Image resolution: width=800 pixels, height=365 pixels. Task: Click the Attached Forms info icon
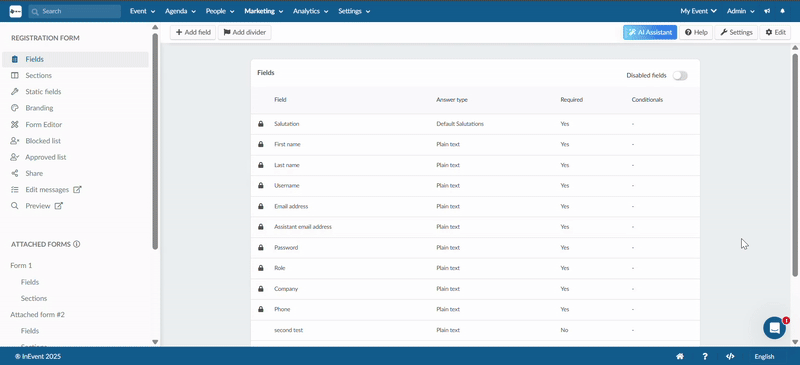click(x=77, y=244)
